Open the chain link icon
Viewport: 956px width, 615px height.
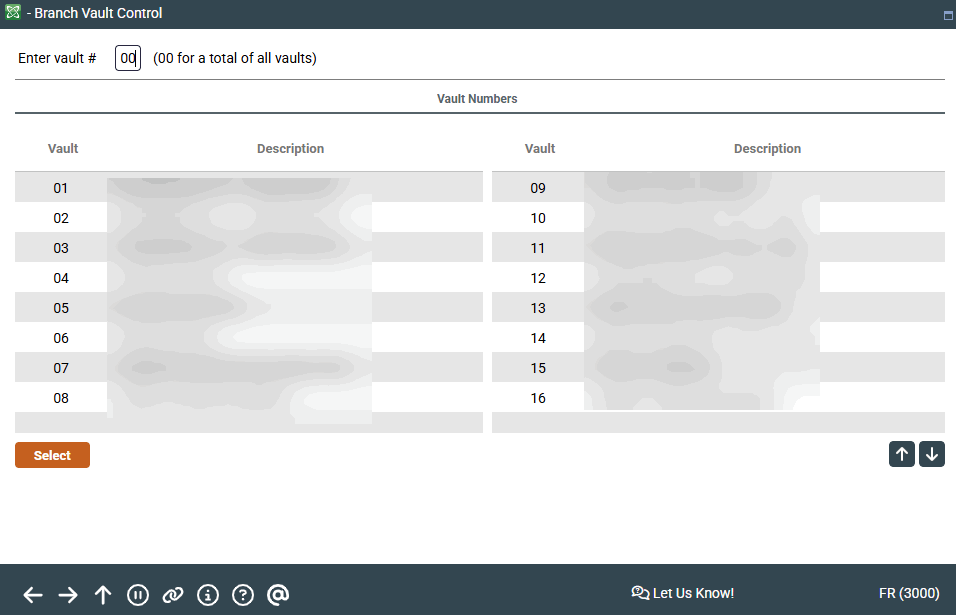tap(173, 595)
